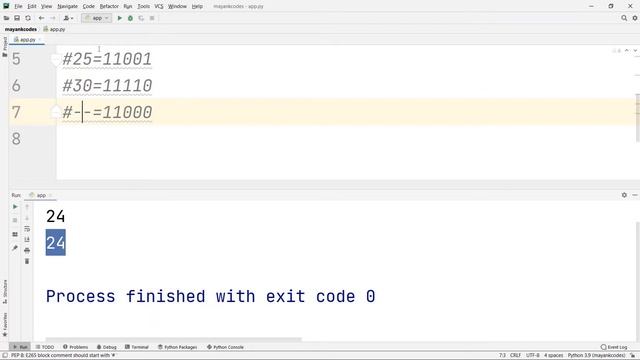Open the Debug tool window
640x360 pixels.
(107, 347)
